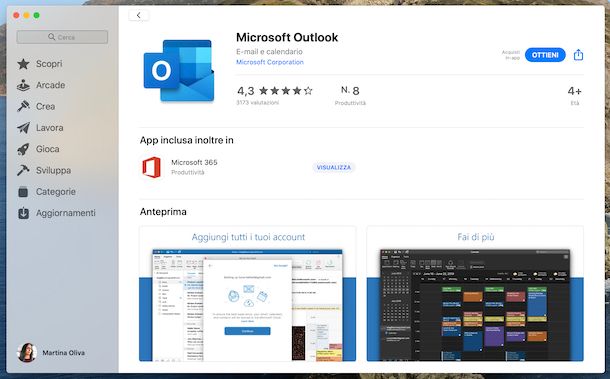Click the Microsoft 365 Office icon
Viewport: 610px width, 379px height.
[152, 167]
